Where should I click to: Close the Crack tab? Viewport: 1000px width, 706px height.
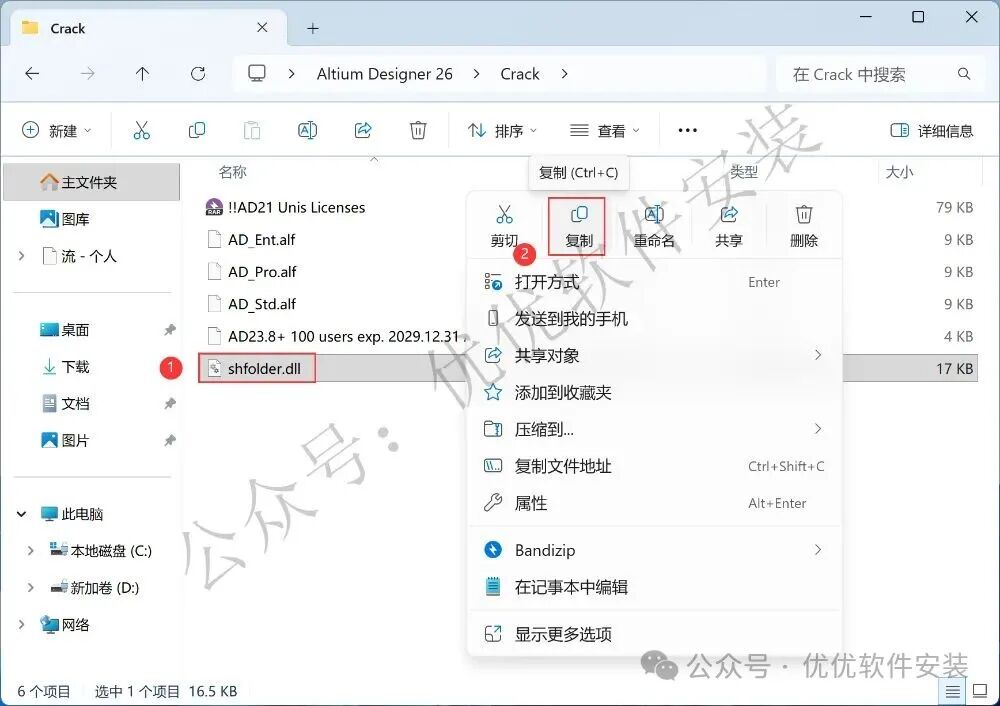pos(262,27)
